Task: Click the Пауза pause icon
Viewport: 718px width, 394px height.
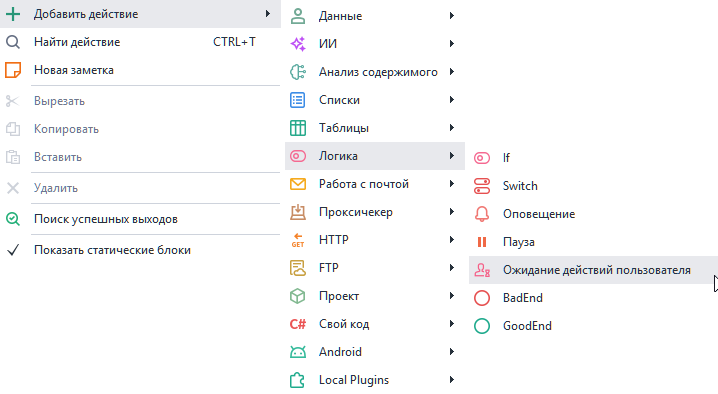Action: pos(482,242)
